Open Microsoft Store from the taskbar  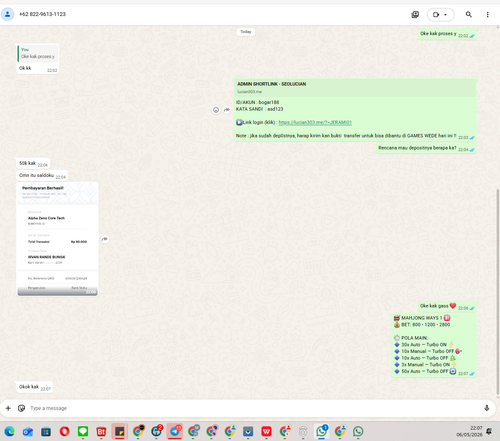click(x=46, y=432)
